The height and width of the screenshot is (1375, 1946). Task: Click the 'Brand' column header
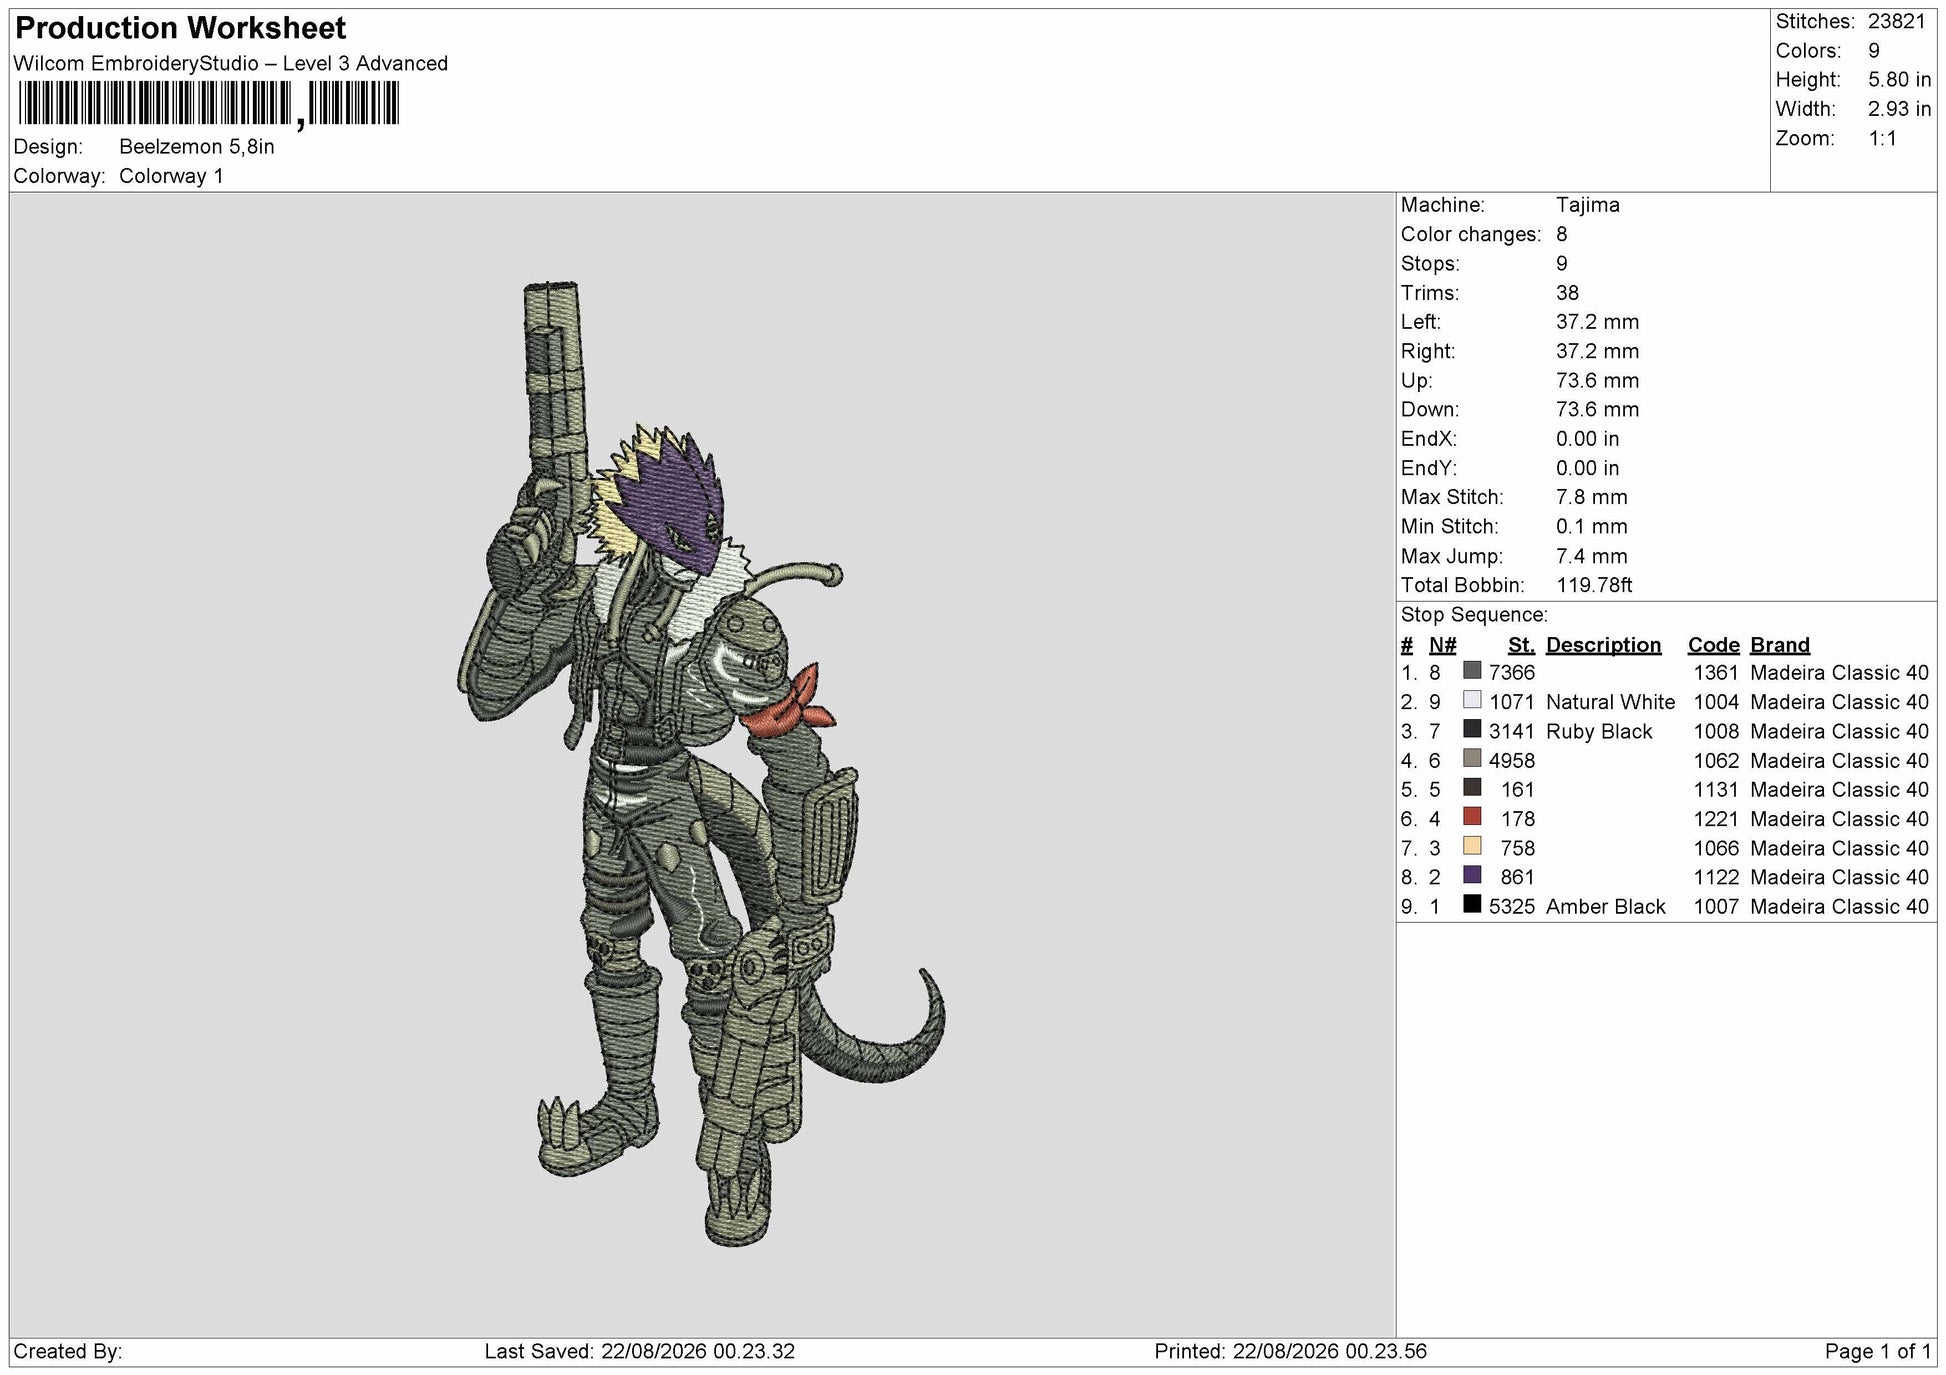pos(1780,645)
